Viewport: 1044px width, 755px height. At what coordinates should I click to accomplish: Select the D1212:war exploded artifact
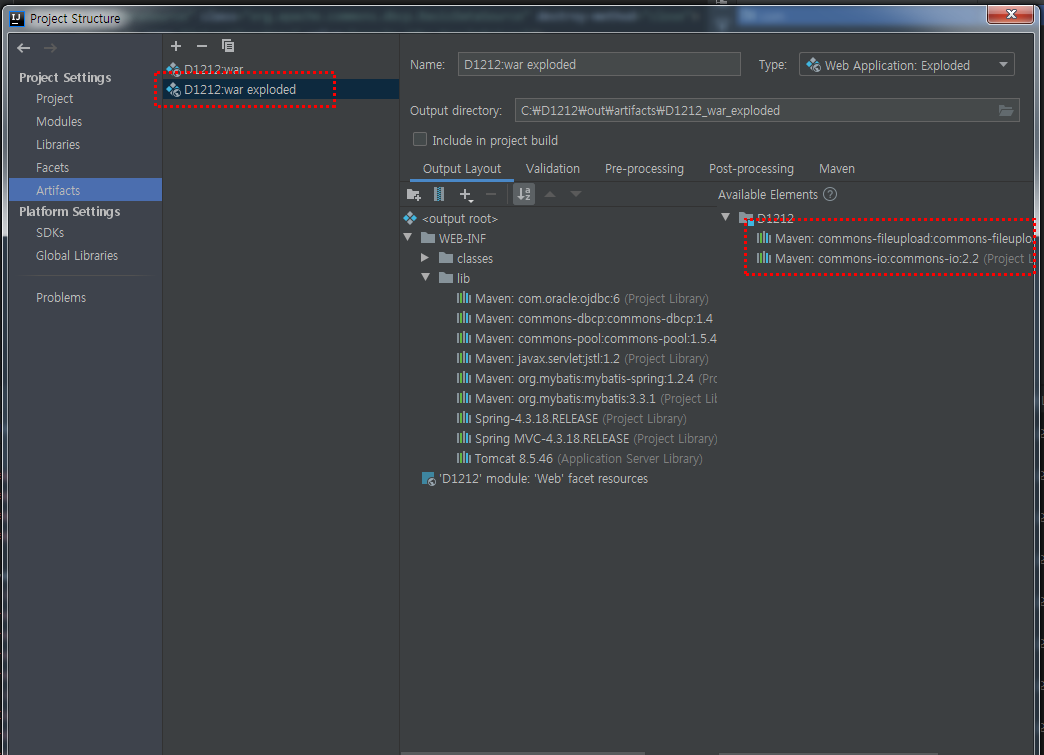point(280,89)
